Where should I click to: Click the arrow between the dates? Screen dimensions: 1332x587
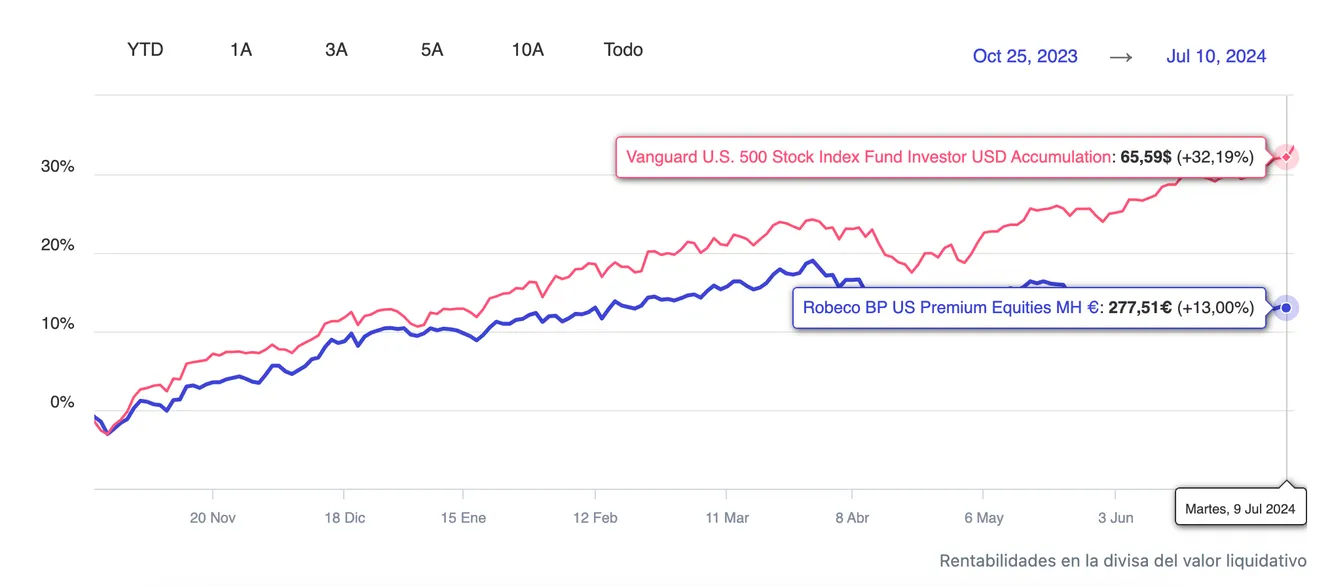pyautogui.click(x=1121, y=56)
